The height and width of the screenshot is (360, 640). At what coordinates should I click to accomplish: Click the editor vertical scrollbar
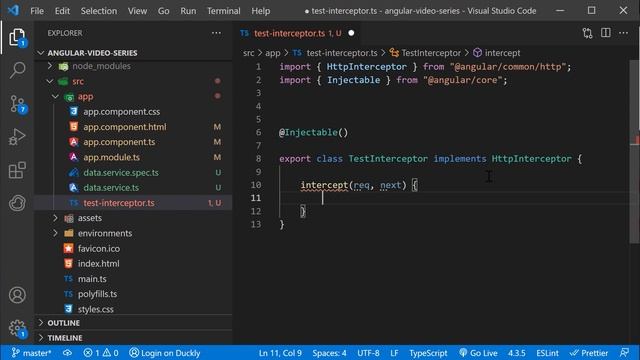click(x=635, y=152)
